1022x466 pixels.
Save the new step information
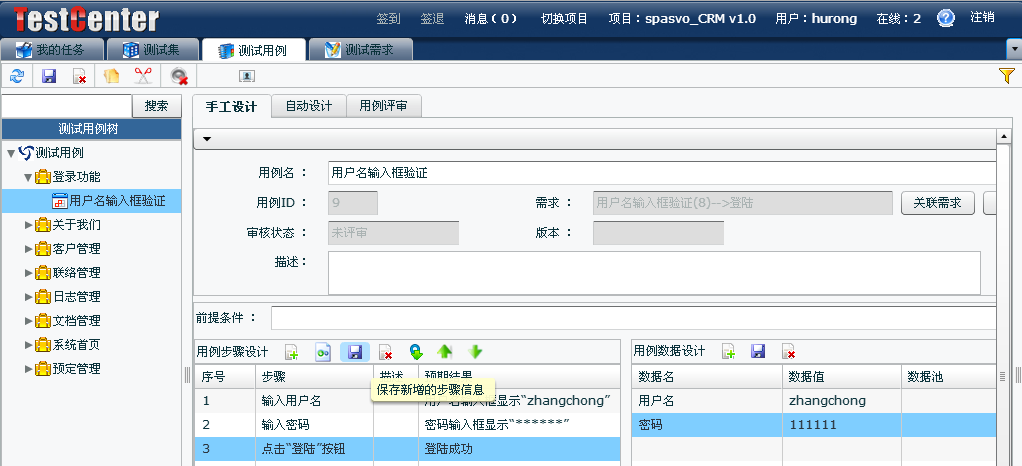[x=354, y=352]
